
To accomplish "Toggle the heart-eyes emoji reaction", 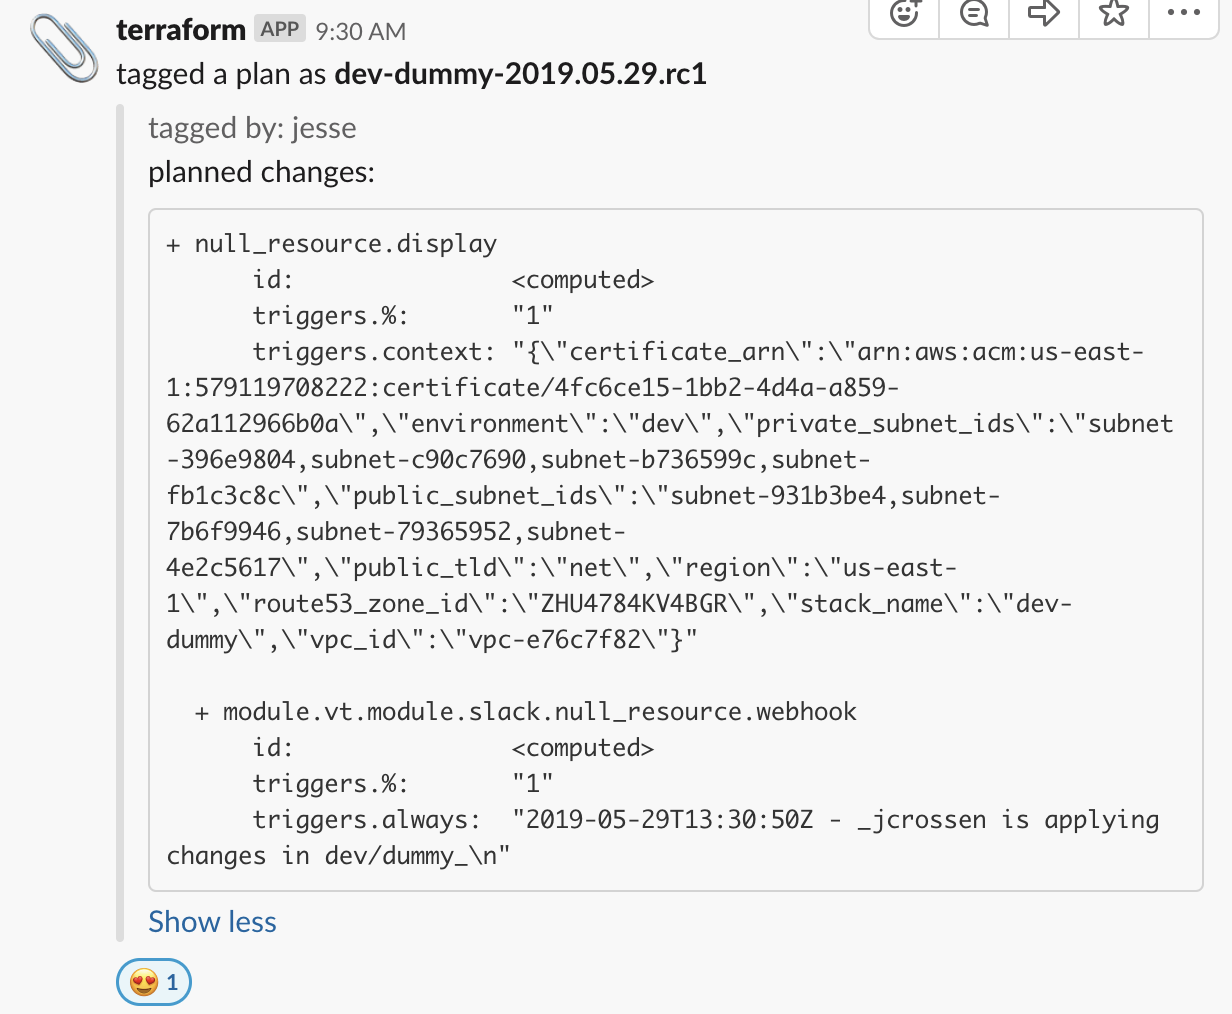I will point(154,982).
